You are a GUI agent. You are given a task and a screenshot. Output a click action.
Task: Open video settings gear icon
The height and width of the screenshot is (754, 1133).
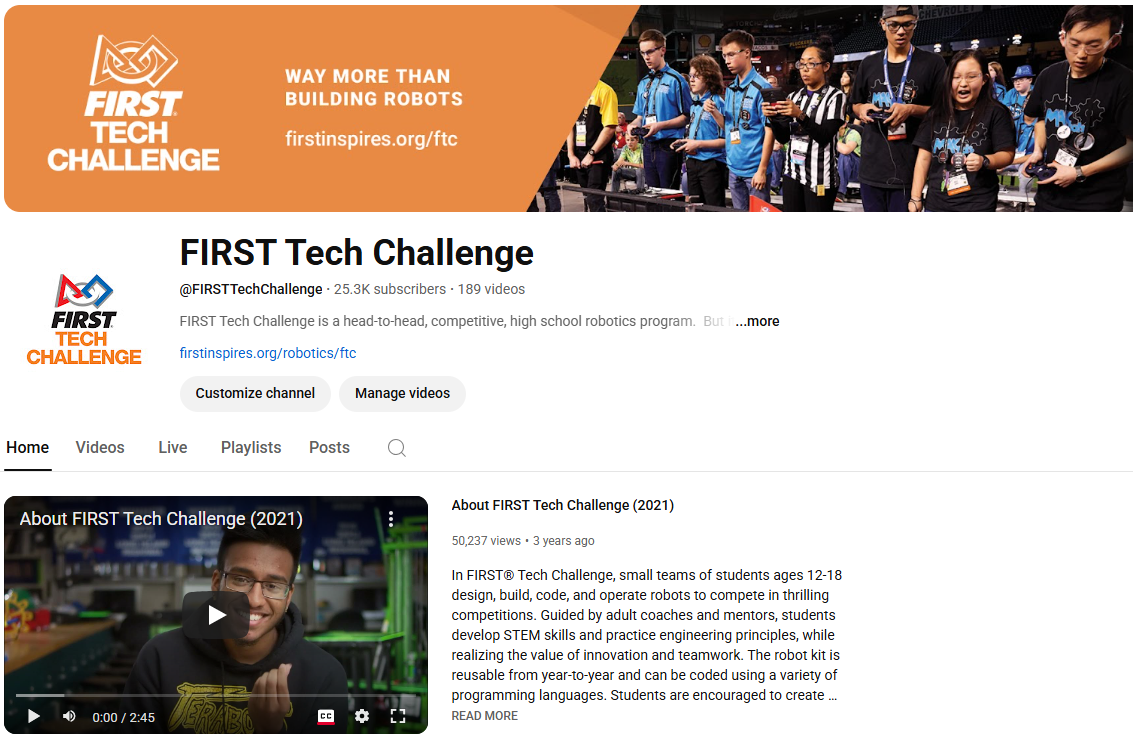362,716
